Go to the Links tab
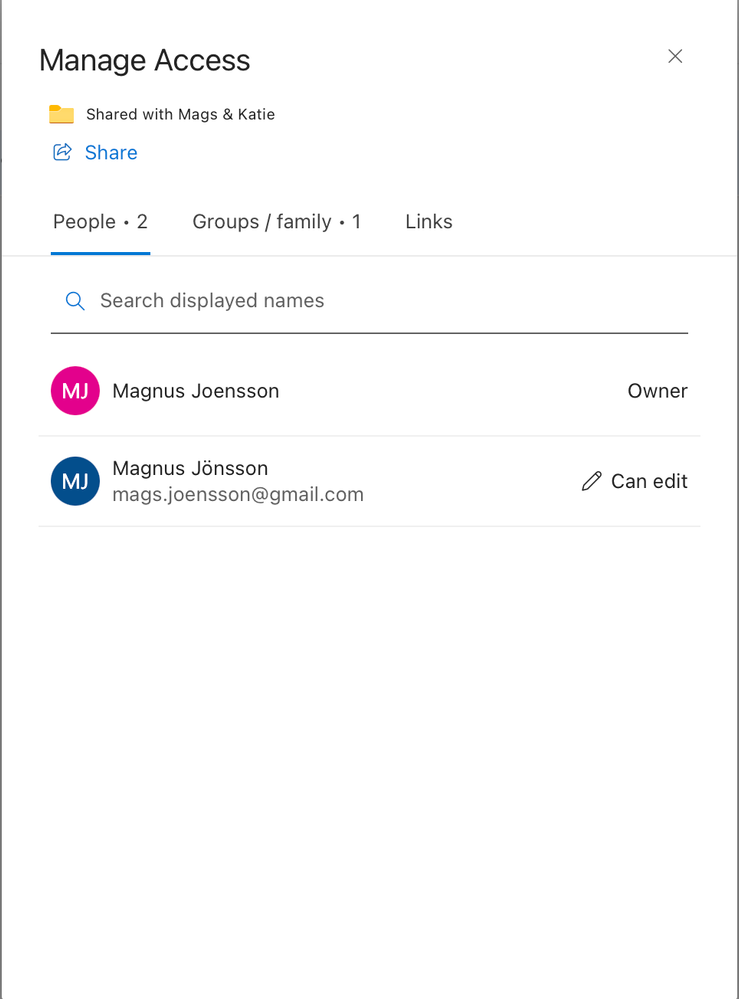Image resolution: width=739 pixels, height=999 pixels. [429, 222]
